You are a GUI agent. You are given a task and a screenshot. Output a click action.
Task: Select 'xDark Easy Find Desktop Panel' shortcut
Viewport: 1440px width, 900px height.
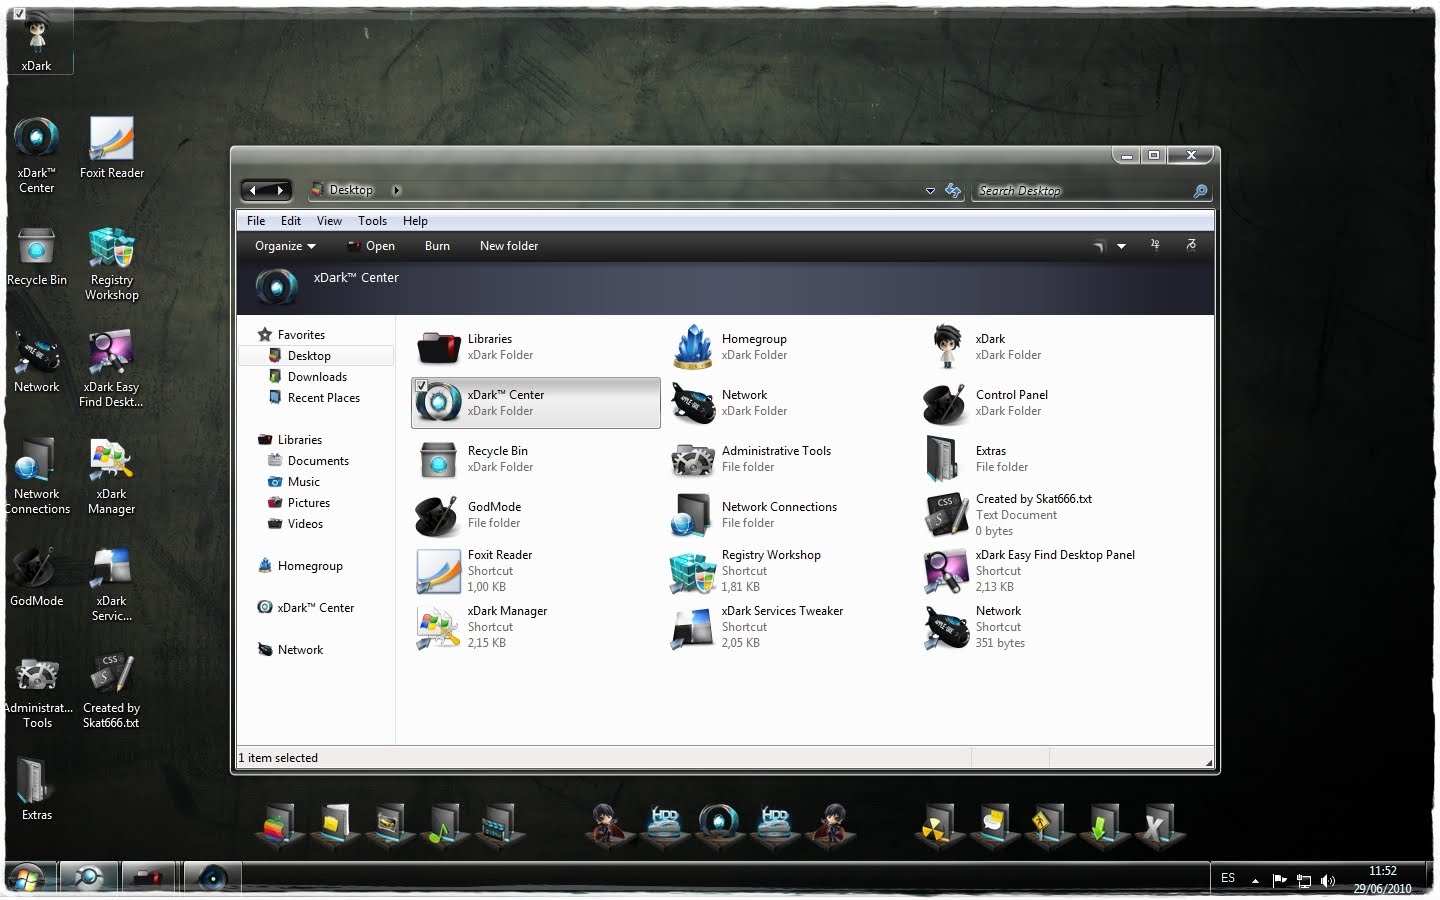(x=1030, y=571)
